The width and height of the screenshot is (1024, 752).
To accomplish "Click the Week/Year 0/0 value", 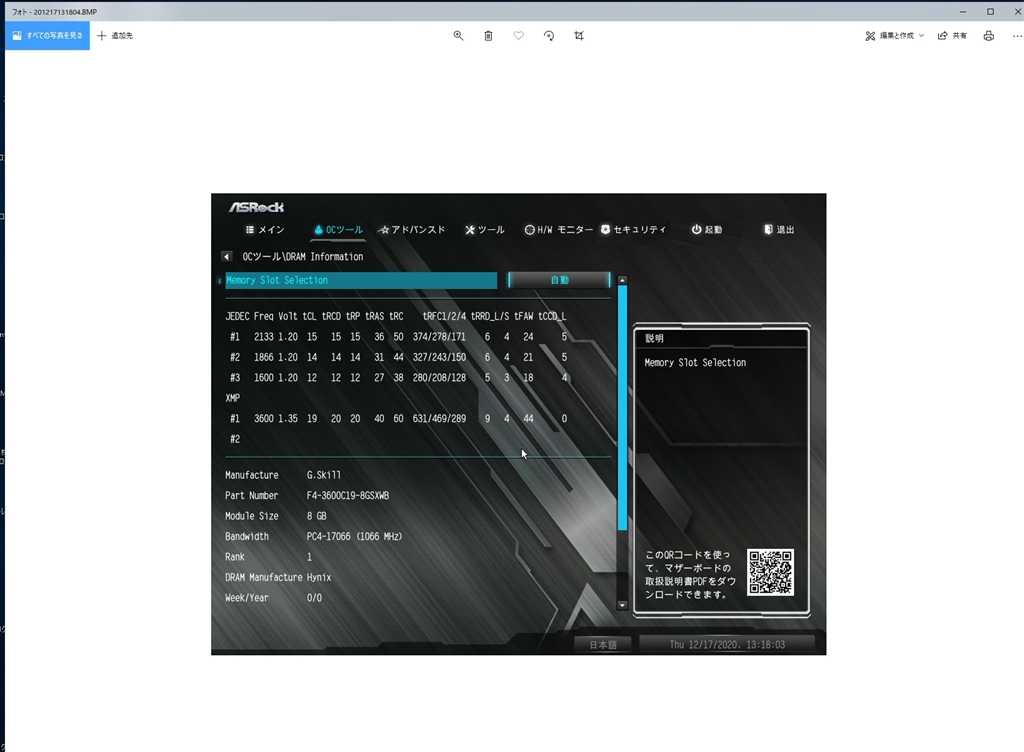I will coord(314,598).
